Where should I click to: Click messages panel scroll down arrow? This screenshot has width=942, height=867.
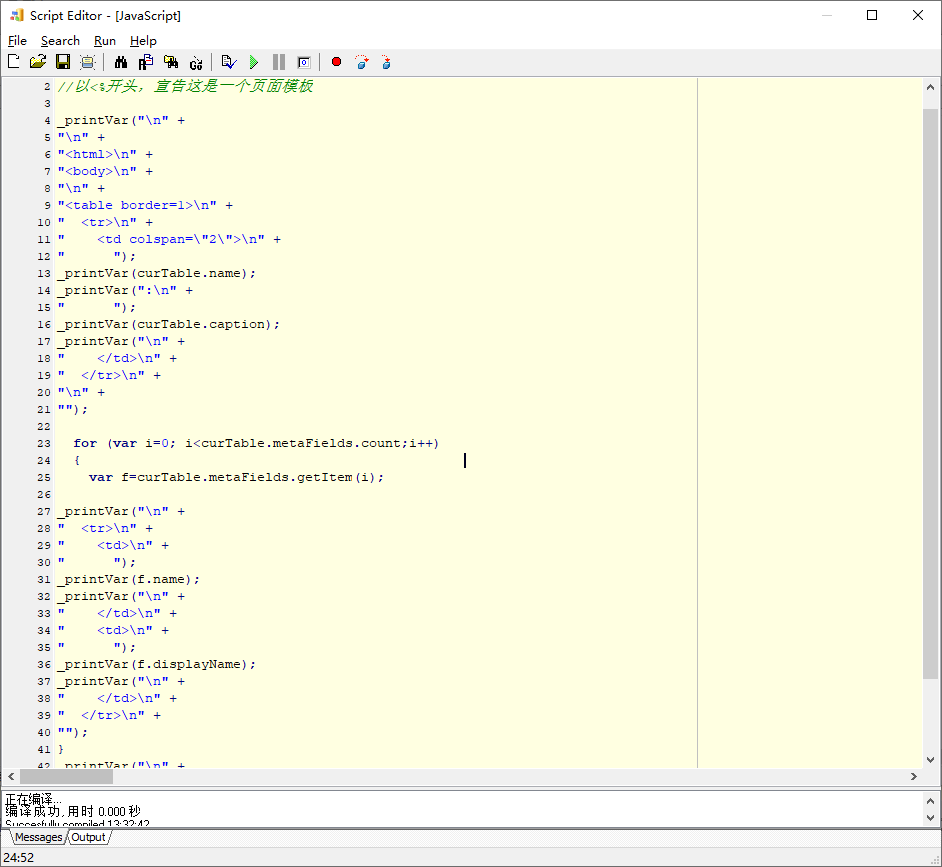coord(930,818)
